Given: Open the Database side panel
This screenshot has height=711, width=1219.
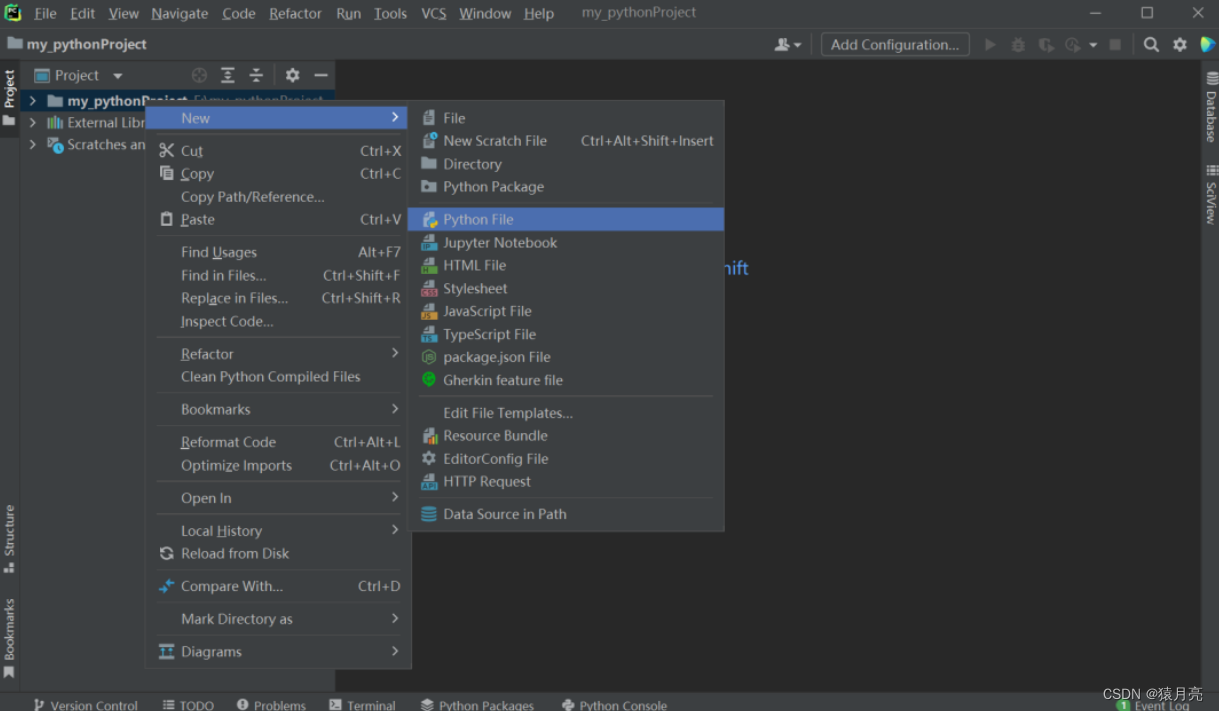Looking at the screenshot, I should [1210, 108].
